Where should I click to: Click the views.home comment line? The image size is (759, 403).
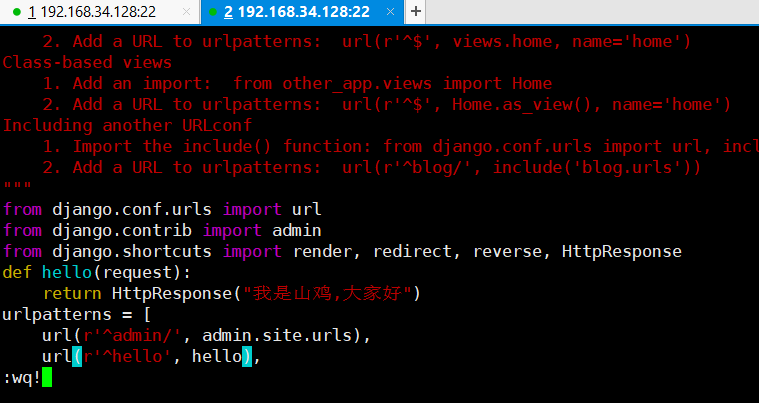pyautogui.click(x=367, y=42)
